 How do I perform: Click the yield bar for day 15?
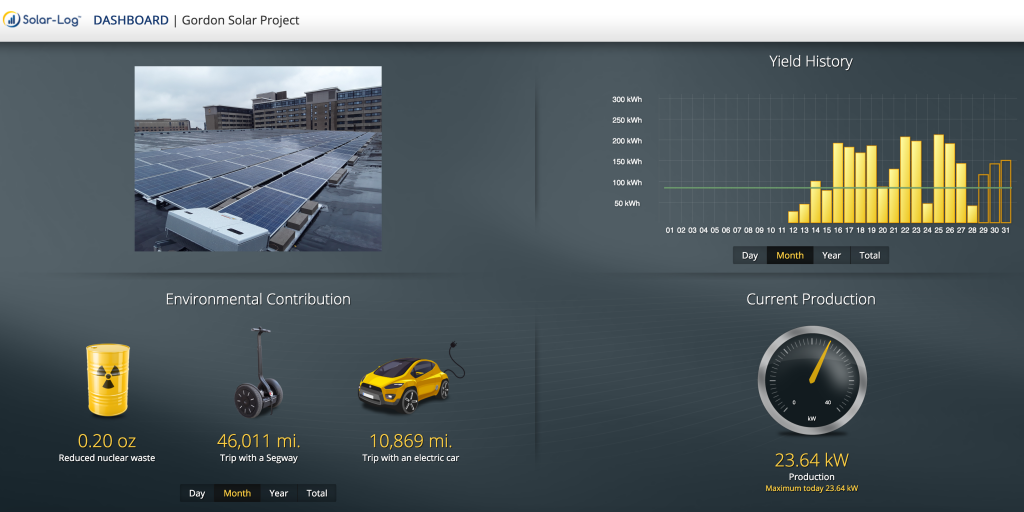click(x=827, y=206)
